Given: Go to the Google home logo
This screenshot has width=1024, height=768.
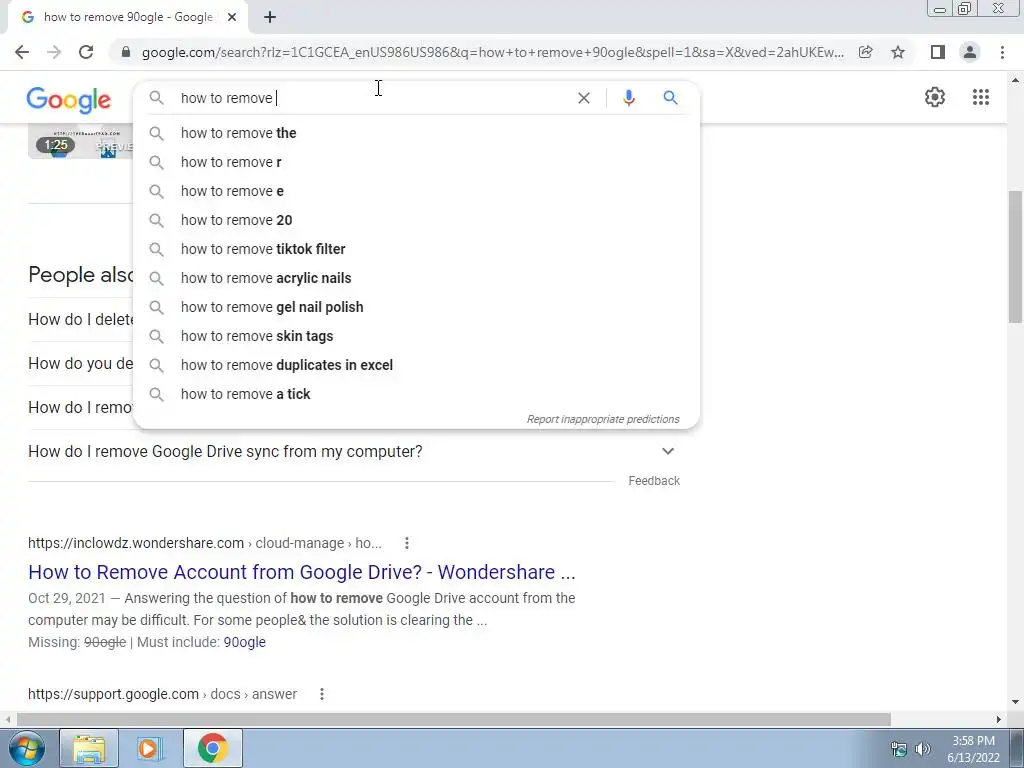Looking at the screenshot, I should click(x=69, y=99).
